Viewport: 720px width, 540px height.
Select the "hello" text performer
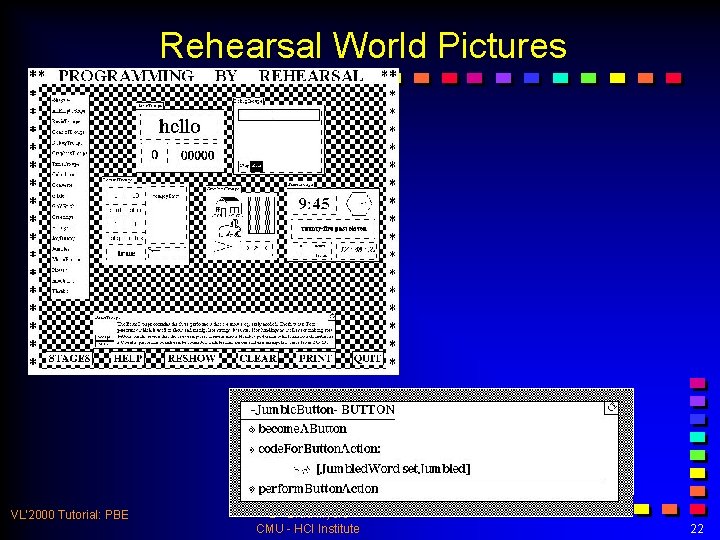[x=180, y=126]
